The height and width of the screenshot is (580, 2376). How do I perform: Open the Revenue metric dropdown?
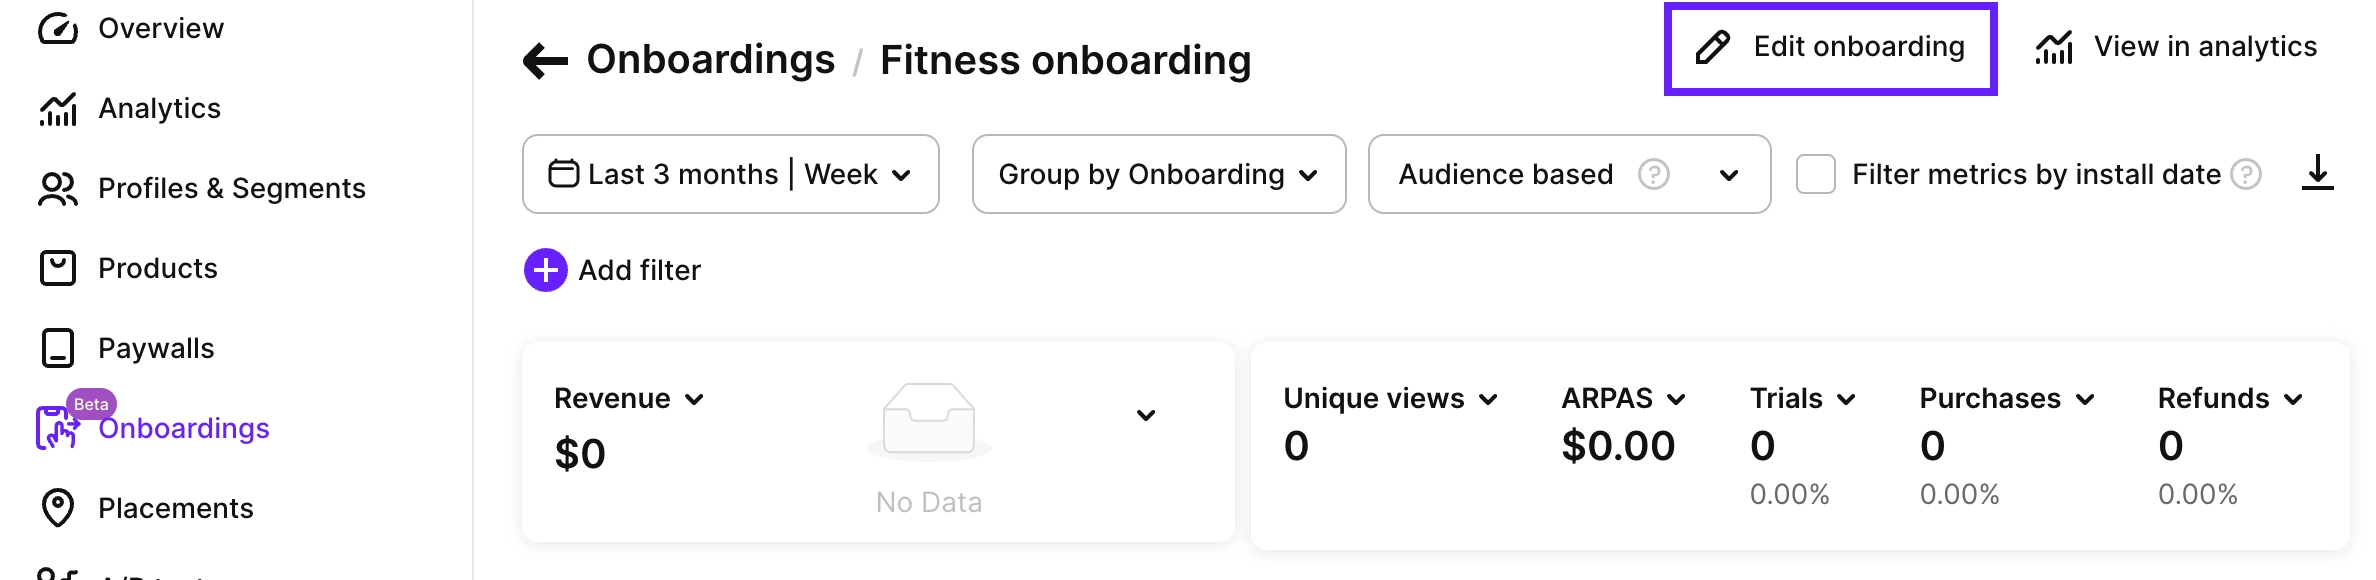[x=628, y=398]
